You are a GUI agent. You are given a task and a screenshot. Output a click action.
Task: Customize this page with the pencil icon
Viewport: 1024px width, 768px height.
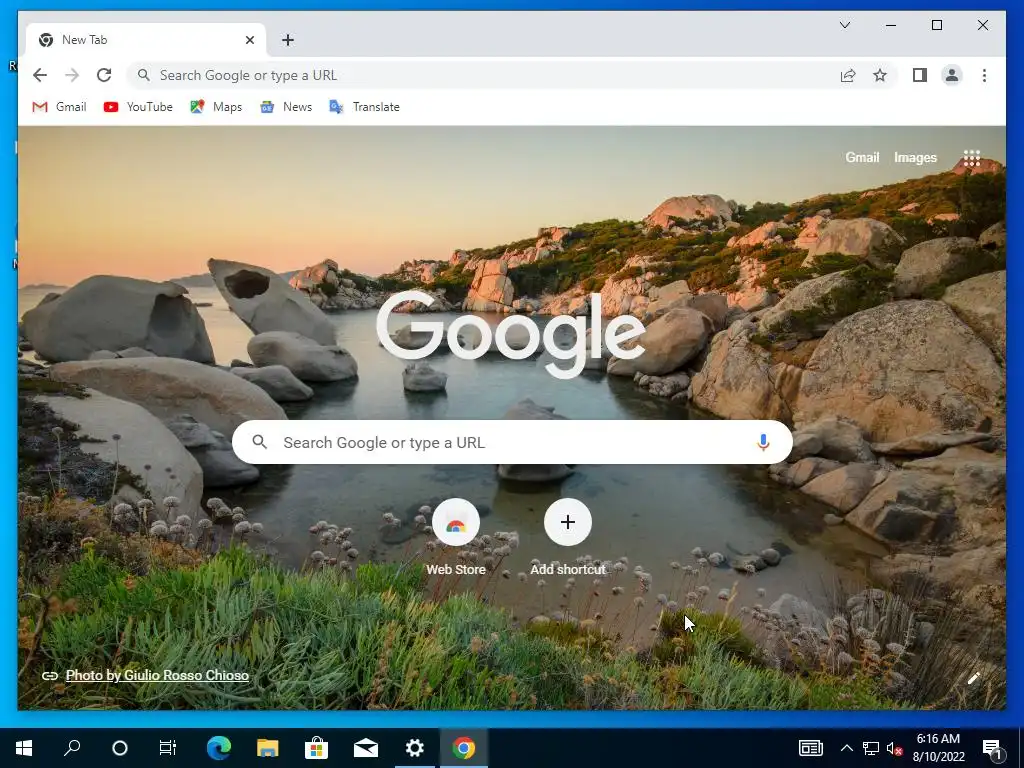tap(974, 678)
